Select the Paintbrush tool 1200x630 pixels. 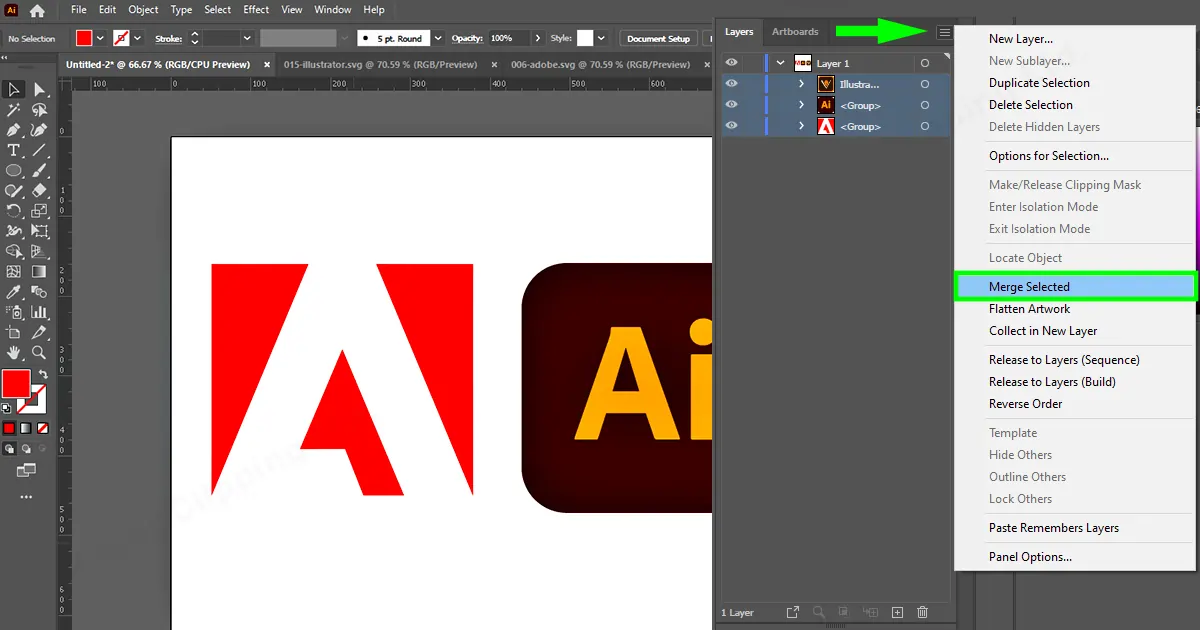pyautogui.click(x=39, y=171)
